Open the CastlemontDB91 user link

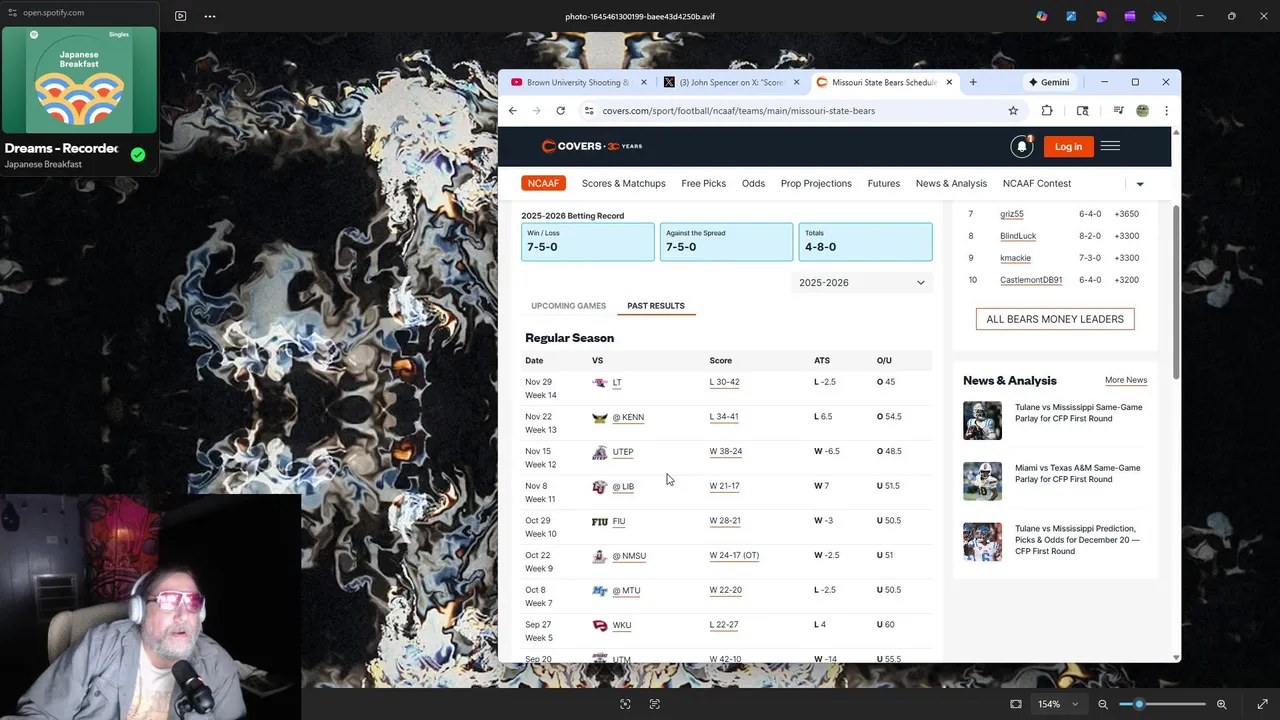pos(1031,280)
